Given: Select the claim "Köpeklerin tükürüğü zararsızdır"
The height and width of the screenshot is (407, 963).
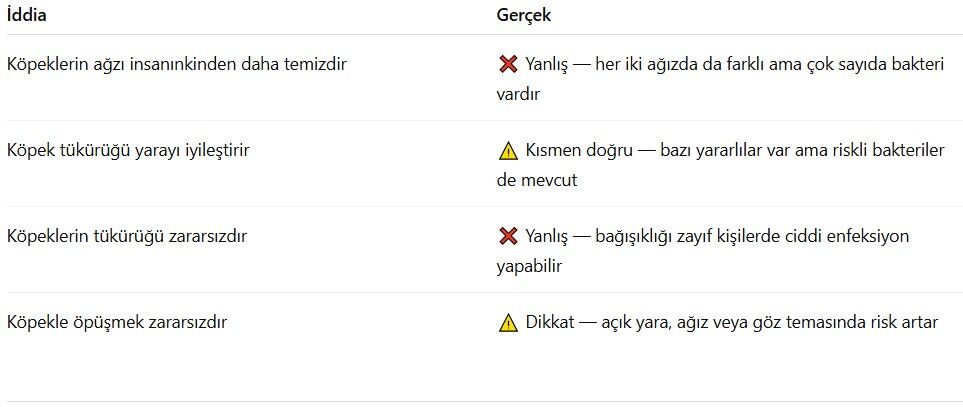Looking at the screenshot, I should [x=126, y=237].
